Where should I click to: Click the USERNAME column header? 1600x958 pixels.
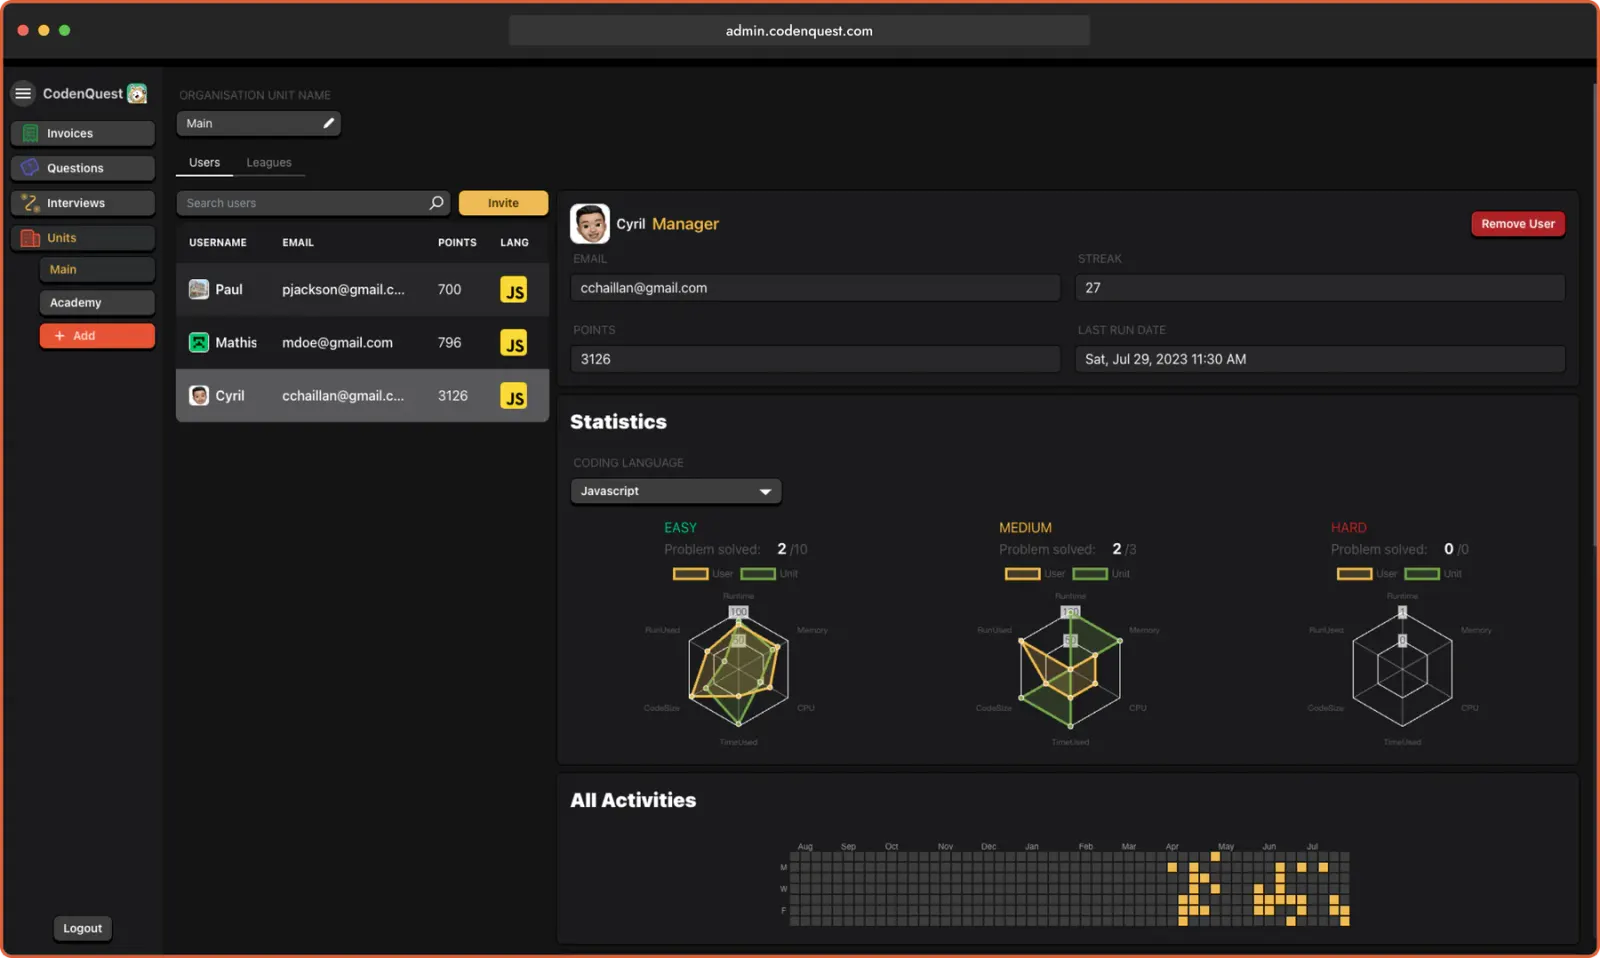tap(218, 242)
